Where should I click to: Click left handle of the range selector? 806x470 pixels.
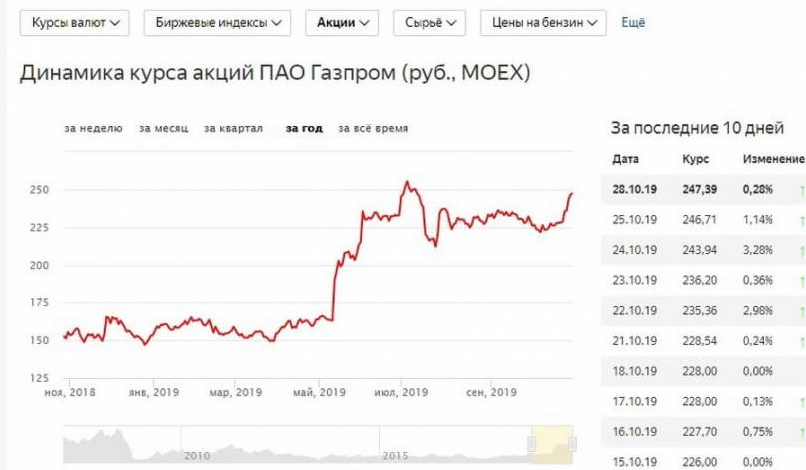tap(531, 441)
